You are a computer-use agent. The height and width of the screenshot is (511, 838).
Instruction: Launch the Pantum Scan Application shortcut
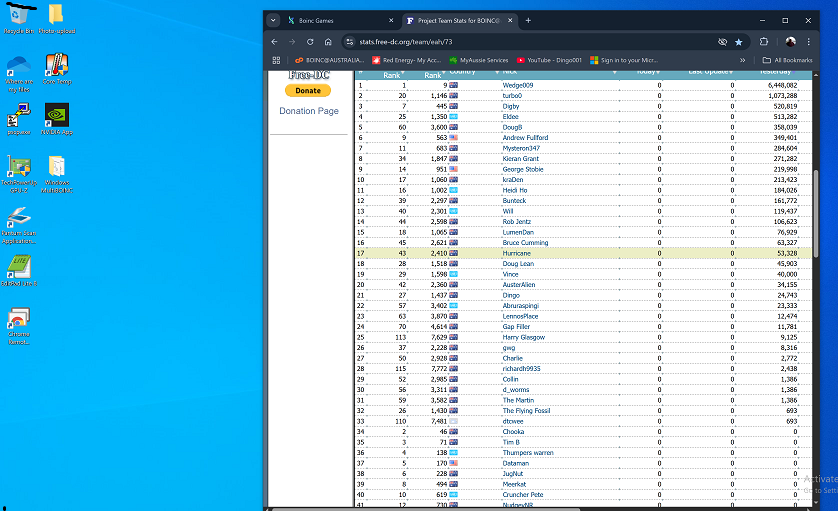[x=19, y=225]
